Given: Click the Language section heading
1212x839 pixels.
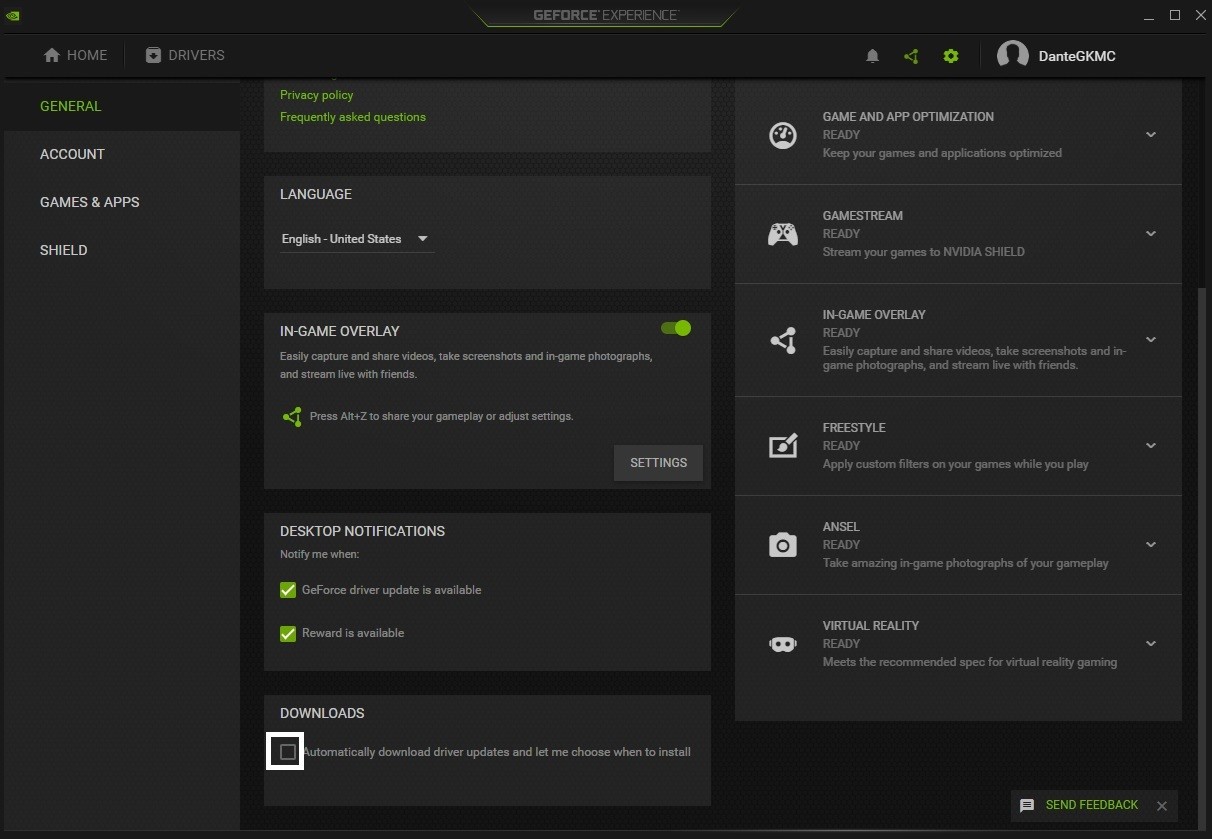Looking at the screenshot, I should [x=316, y=194].
